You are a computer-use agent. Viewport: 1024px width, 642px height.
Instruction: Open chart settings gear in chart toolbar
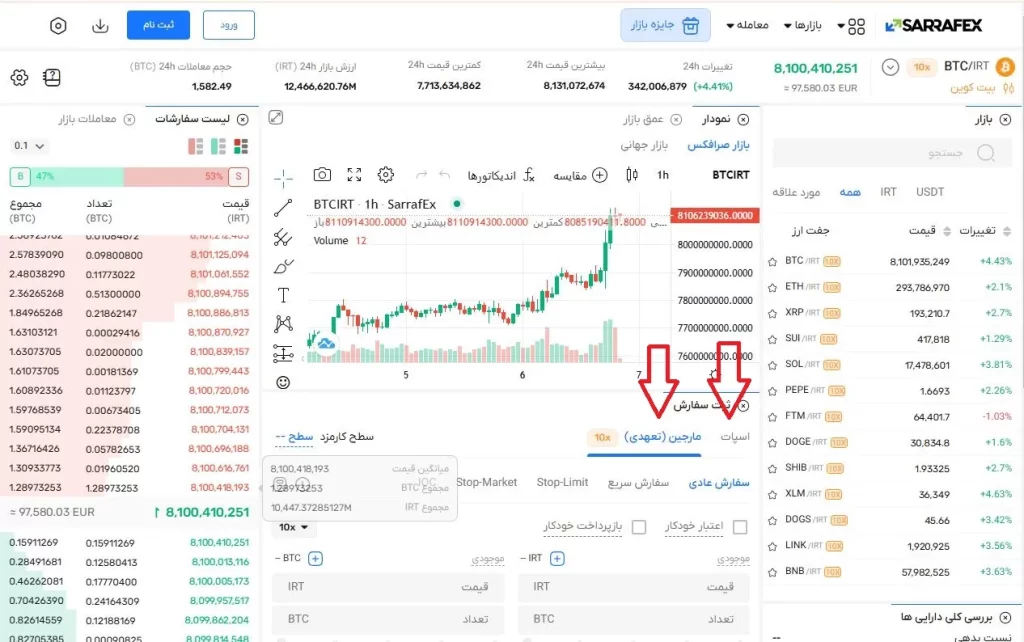(x=386, y=175)
